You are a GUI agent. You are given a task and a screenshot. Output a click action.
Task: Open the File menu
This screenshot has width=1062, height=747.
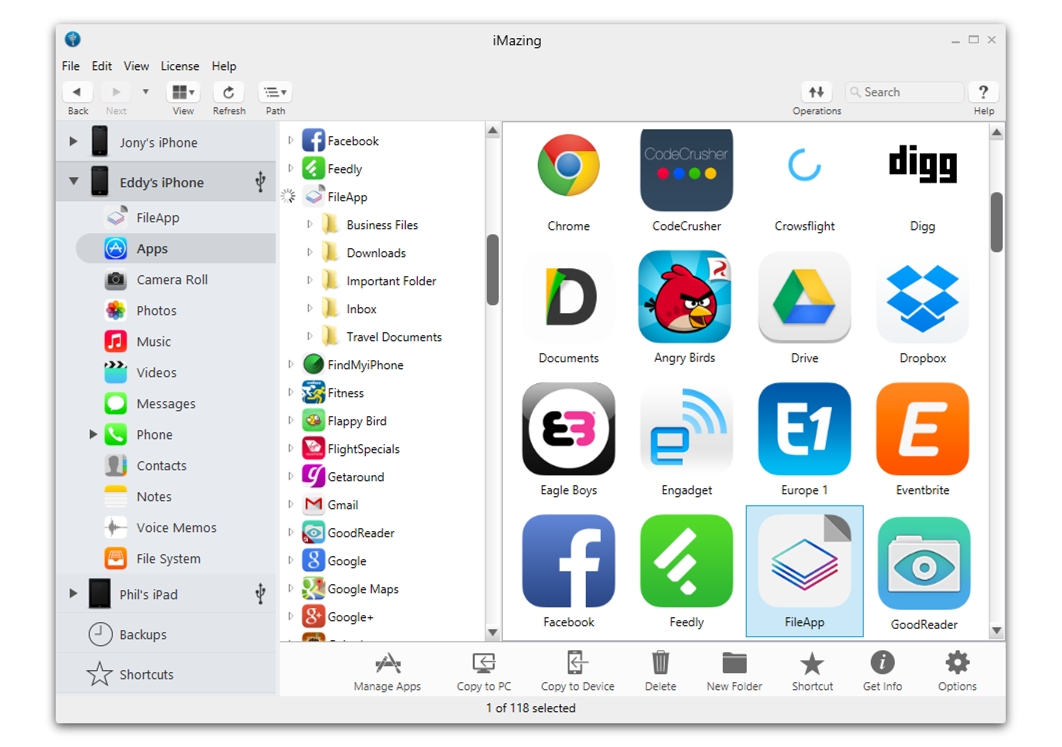click(70, 66)
